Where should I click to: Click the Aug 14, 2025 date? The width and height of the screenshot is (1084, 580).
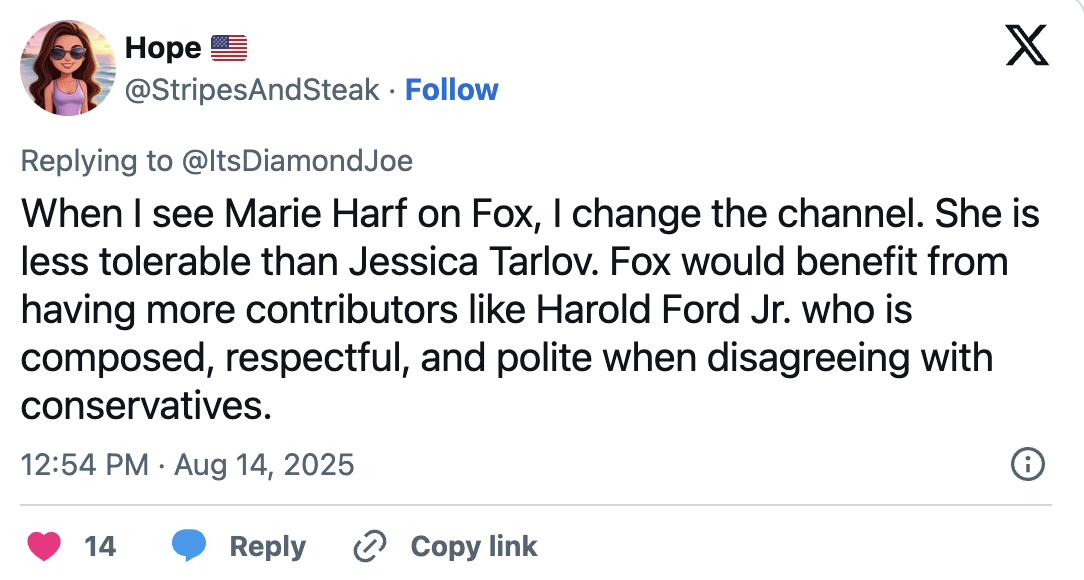point(264,465)
